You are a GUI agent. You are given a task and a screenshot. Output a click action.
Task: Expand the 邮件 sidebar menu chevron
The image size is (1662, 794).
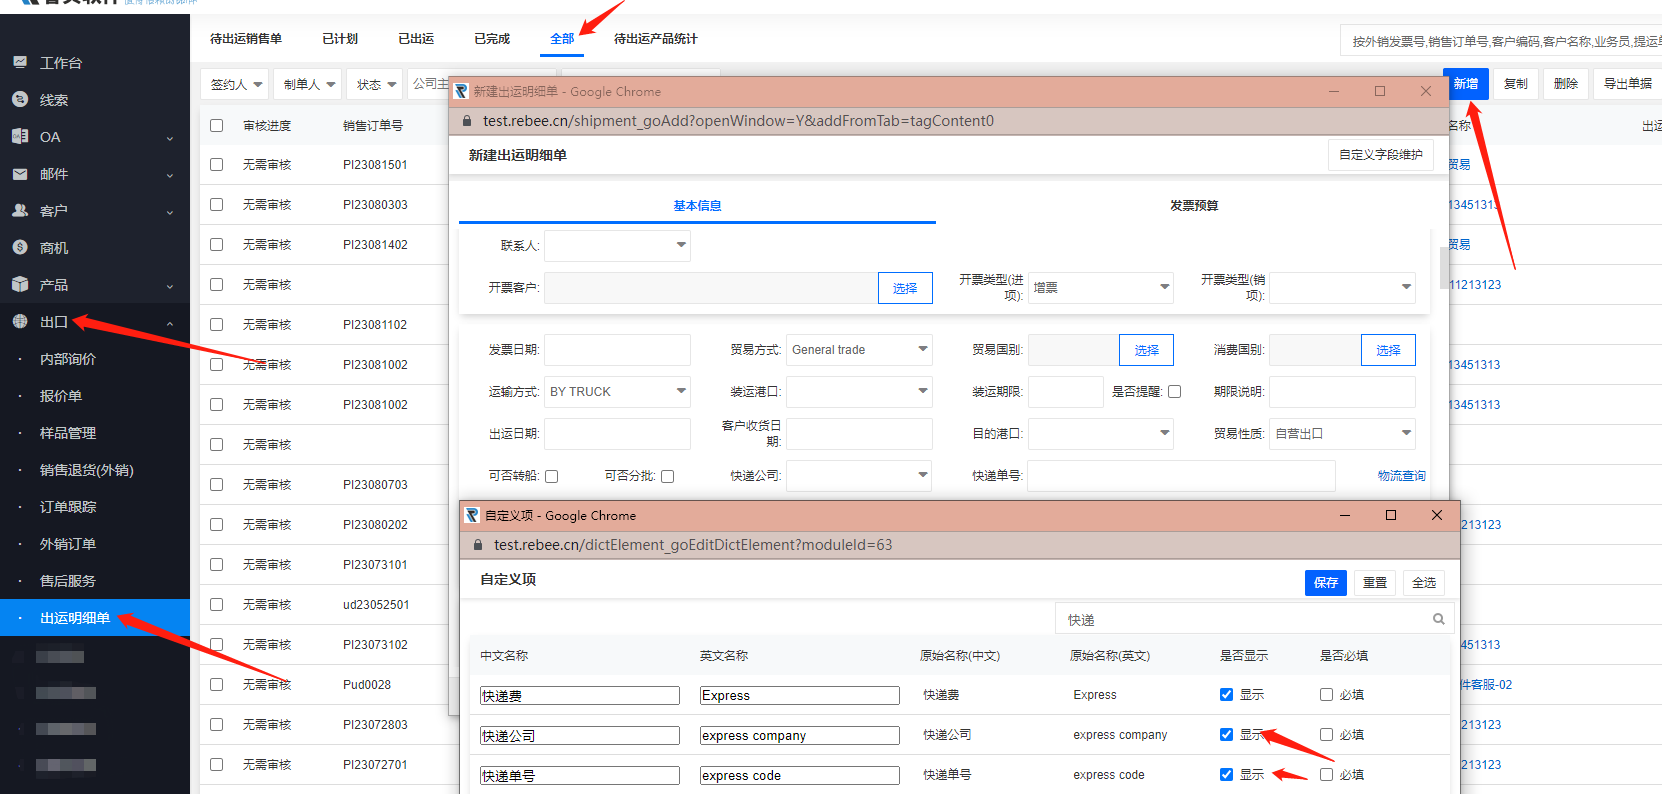170,175
